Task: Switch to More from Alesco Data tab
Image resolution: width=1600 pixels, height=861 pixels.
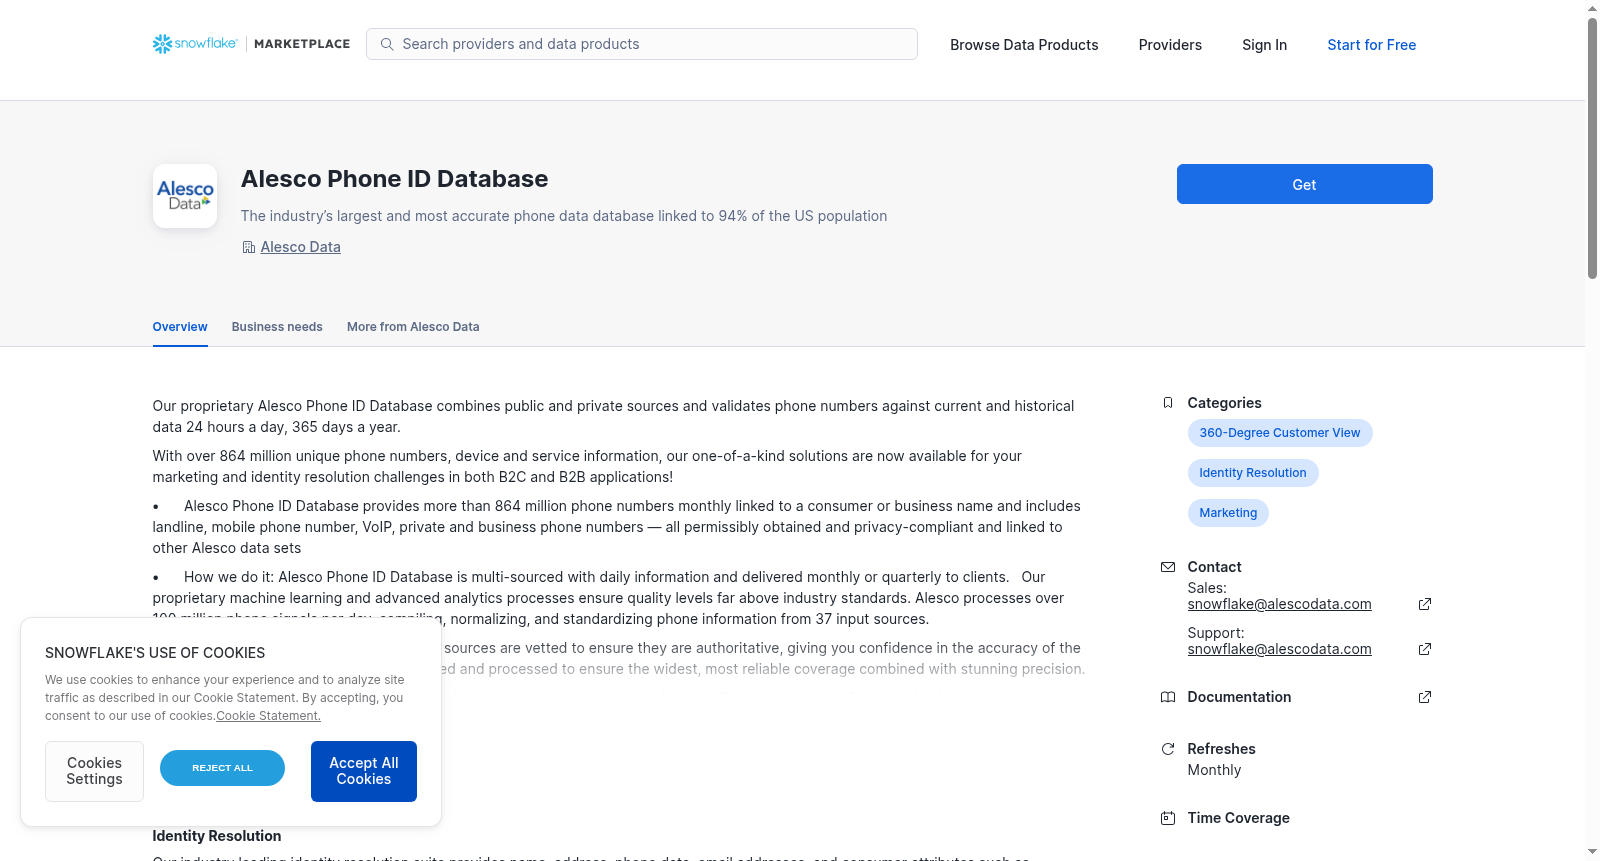Action: (x=413, y=327)
